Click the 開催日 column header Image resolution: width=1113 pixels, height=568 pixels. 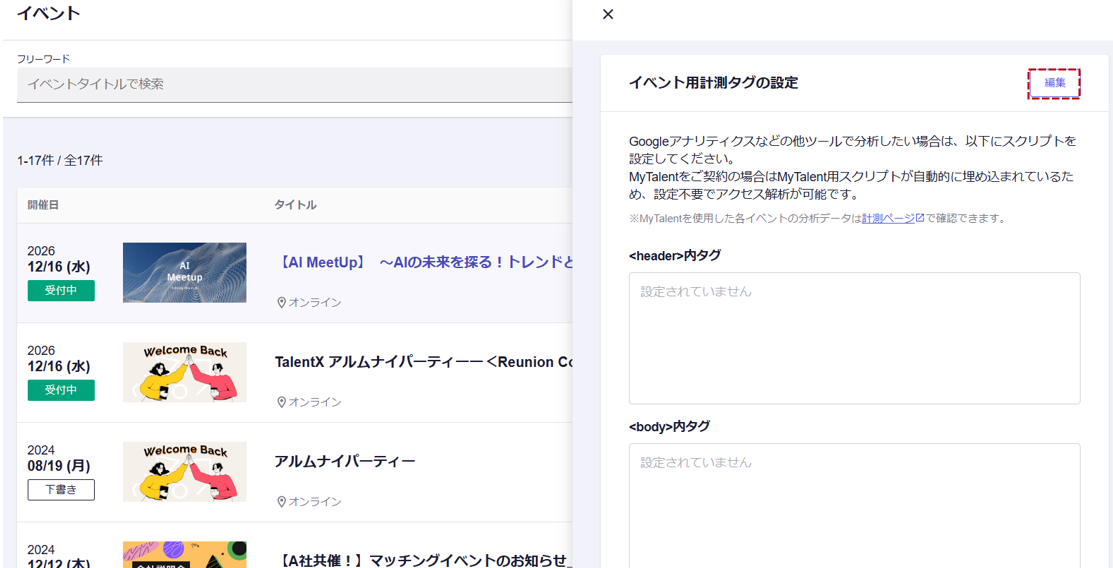(43, 205)
